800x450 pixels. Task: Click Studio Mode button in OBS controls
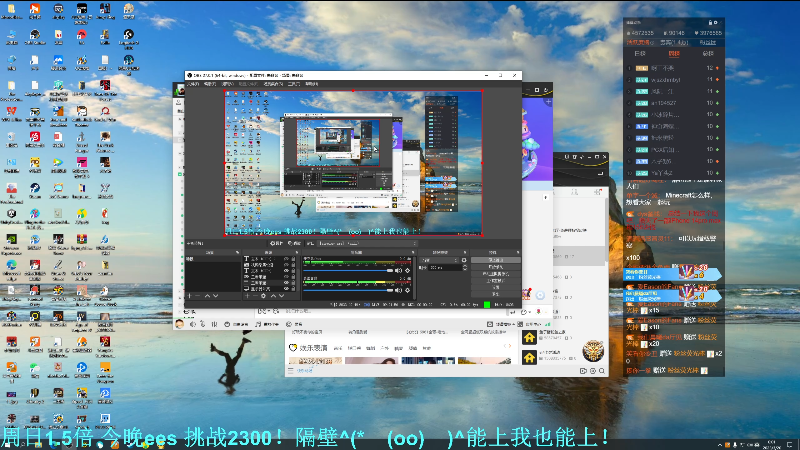(x=495, y=281)
